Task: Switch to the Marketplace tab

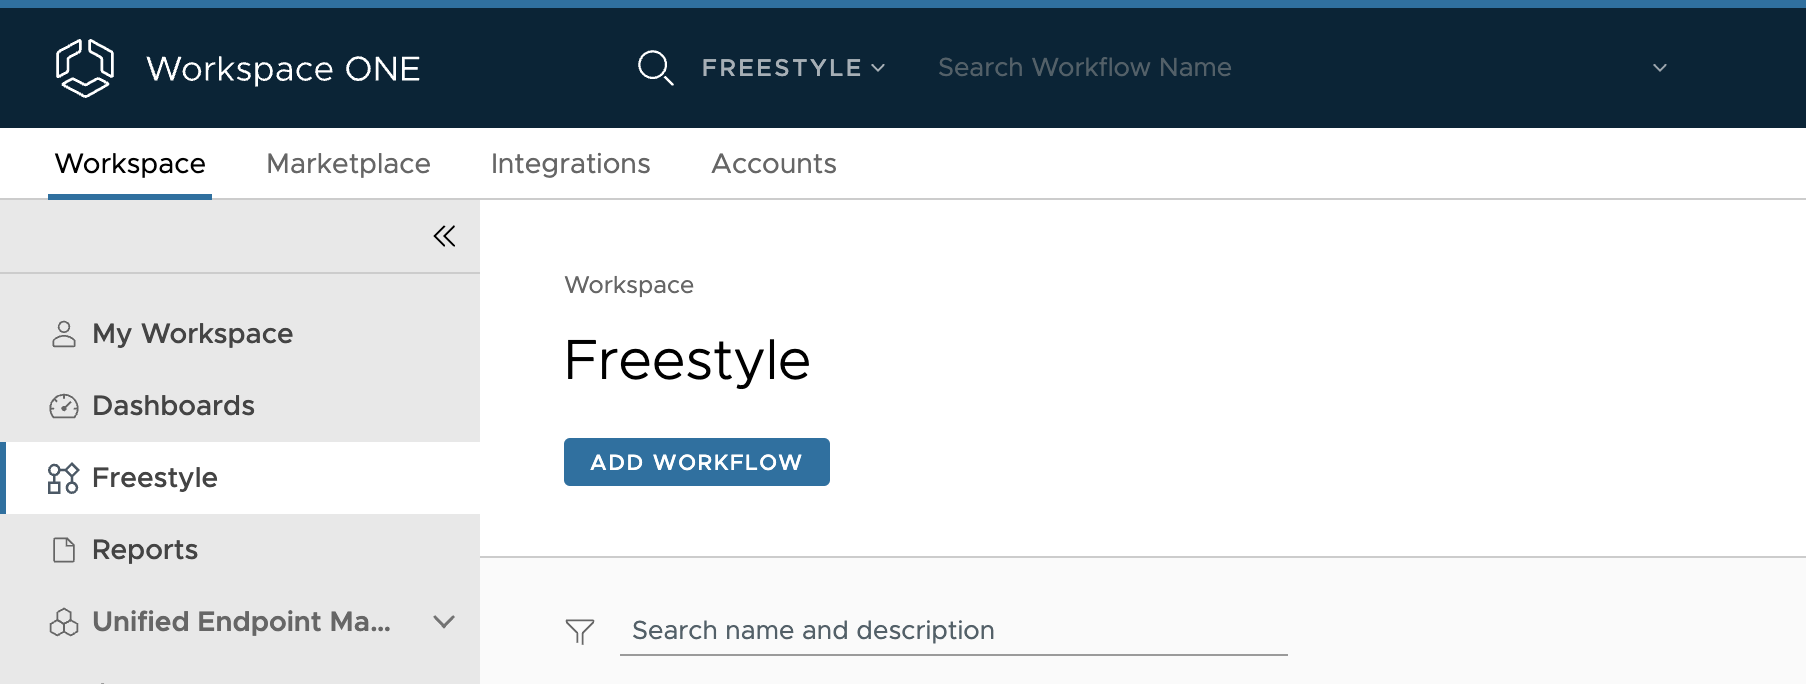Action: coord(348,164)
